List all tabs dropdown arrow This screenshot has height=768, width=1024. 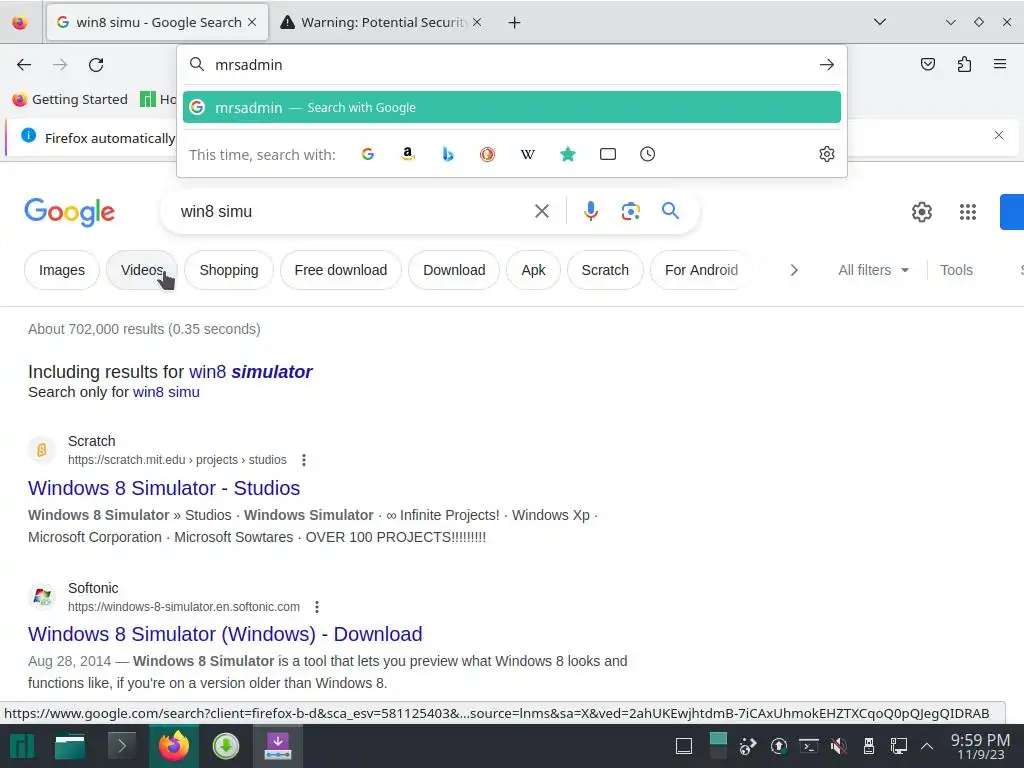(x=880, y=22)
